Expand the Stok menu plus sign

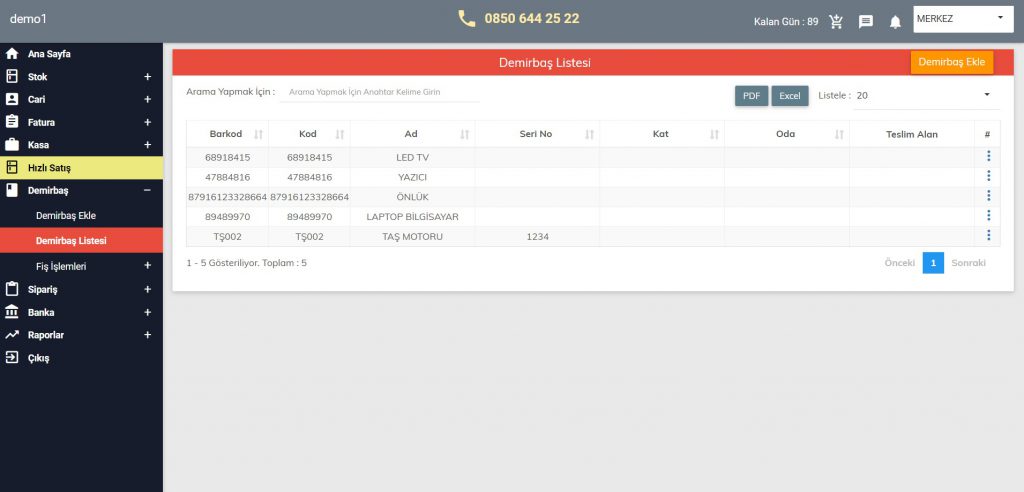(147, 77)
